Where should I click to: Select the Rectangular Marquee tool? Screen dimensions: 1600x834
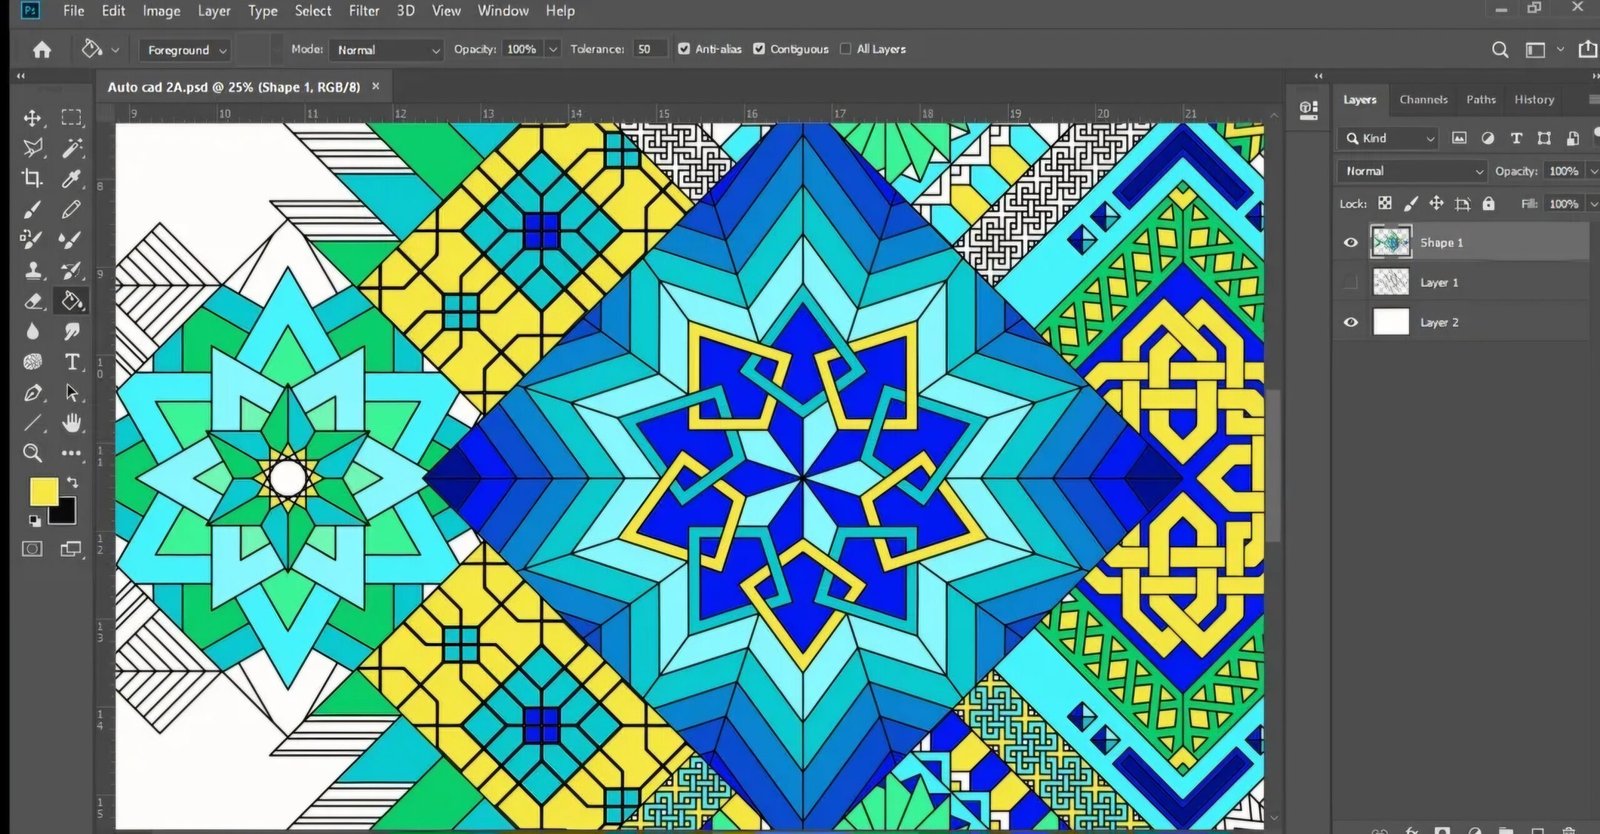coord(71,118)
